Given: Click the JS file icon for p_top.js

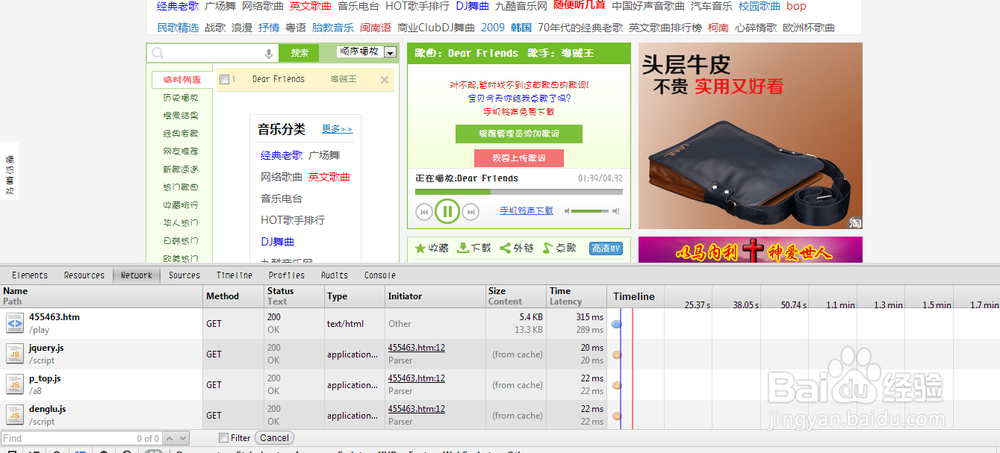Looking at the screenshot, I should coord(15,385).
